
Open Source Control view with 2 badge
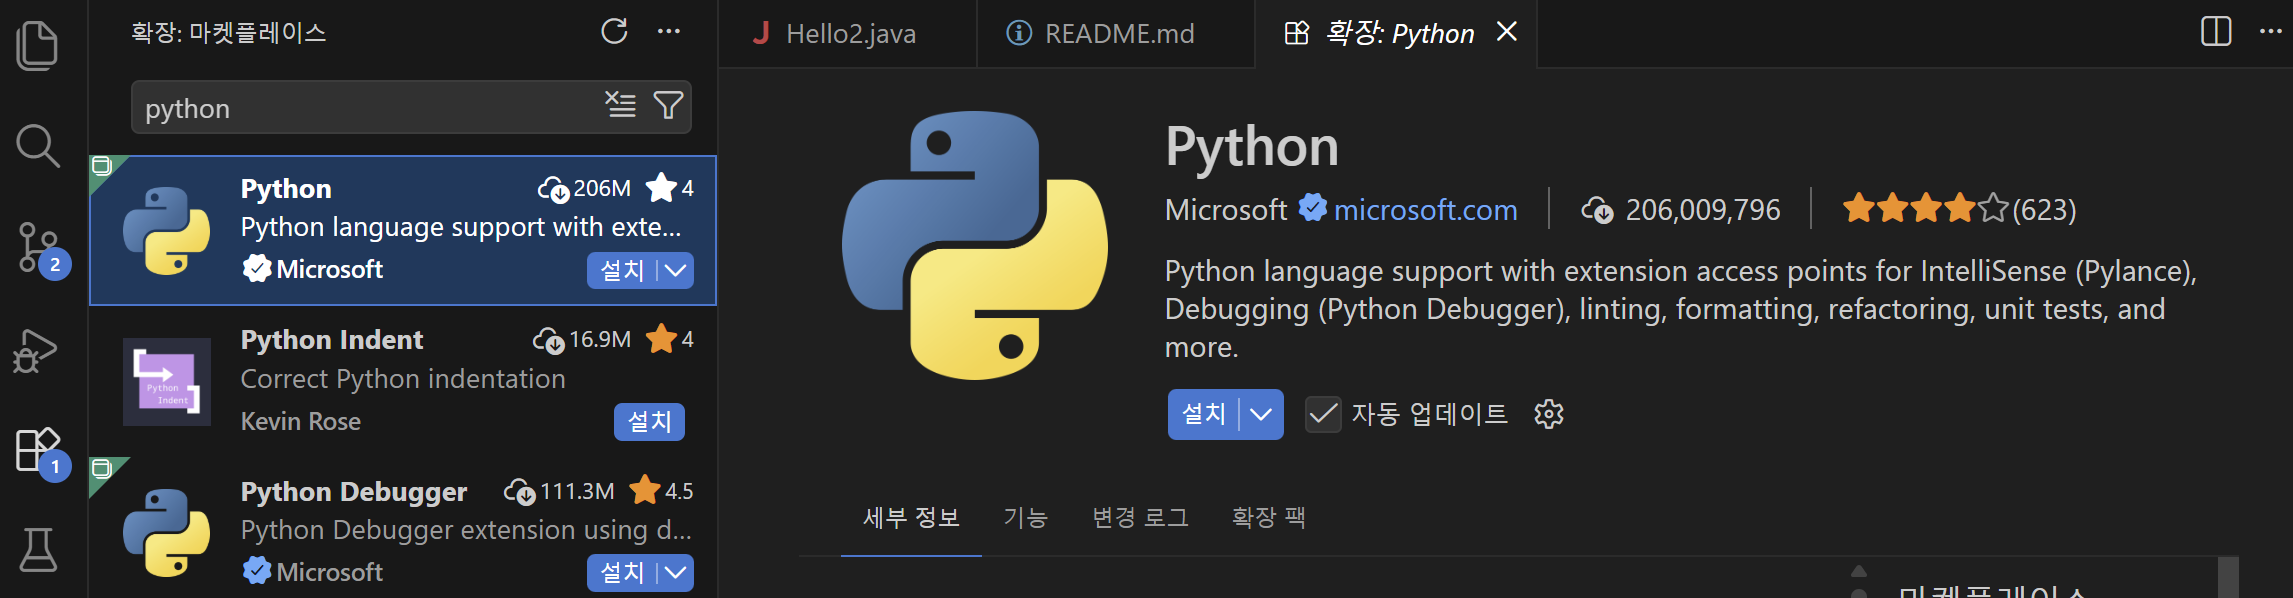40,248
